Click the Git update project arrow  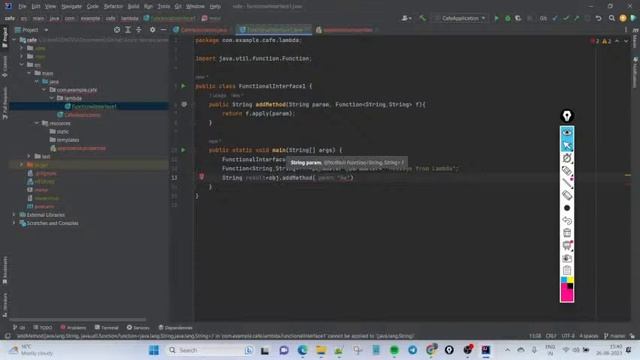[x=555, y=18]
